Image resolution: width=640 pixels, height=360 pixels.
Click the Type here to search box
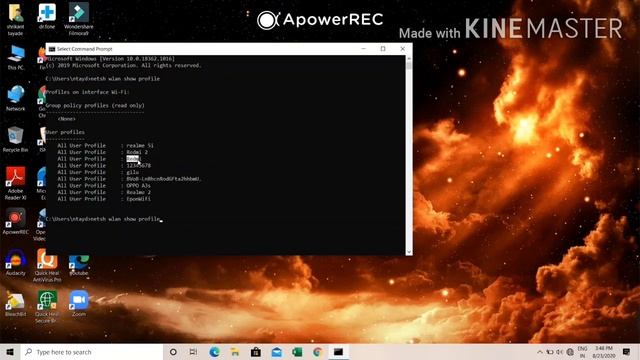point(92,352)
